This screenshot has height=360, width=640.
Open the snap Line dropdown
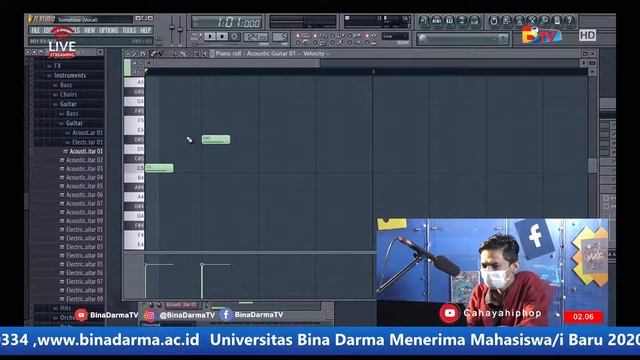pyautogui.click(x=395, y=36)
